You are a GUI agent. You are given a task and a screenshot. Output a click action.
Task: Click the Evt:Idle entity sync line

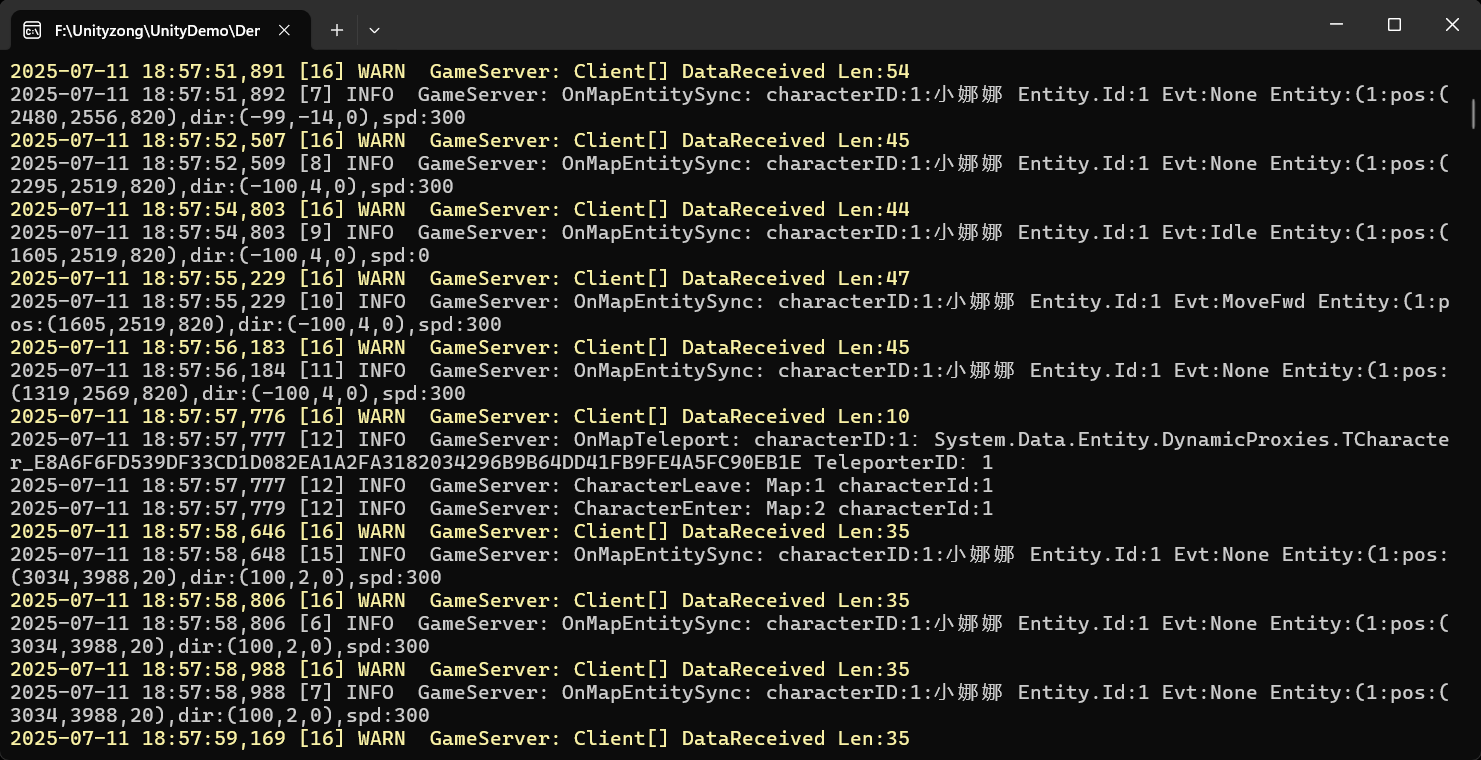(700, 233)
